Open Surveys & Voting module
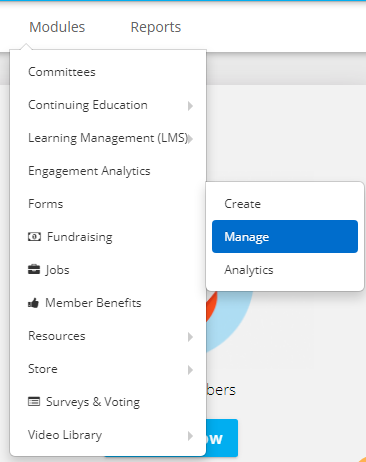Viewport: 366px width, 462px height. pos(93,402)
